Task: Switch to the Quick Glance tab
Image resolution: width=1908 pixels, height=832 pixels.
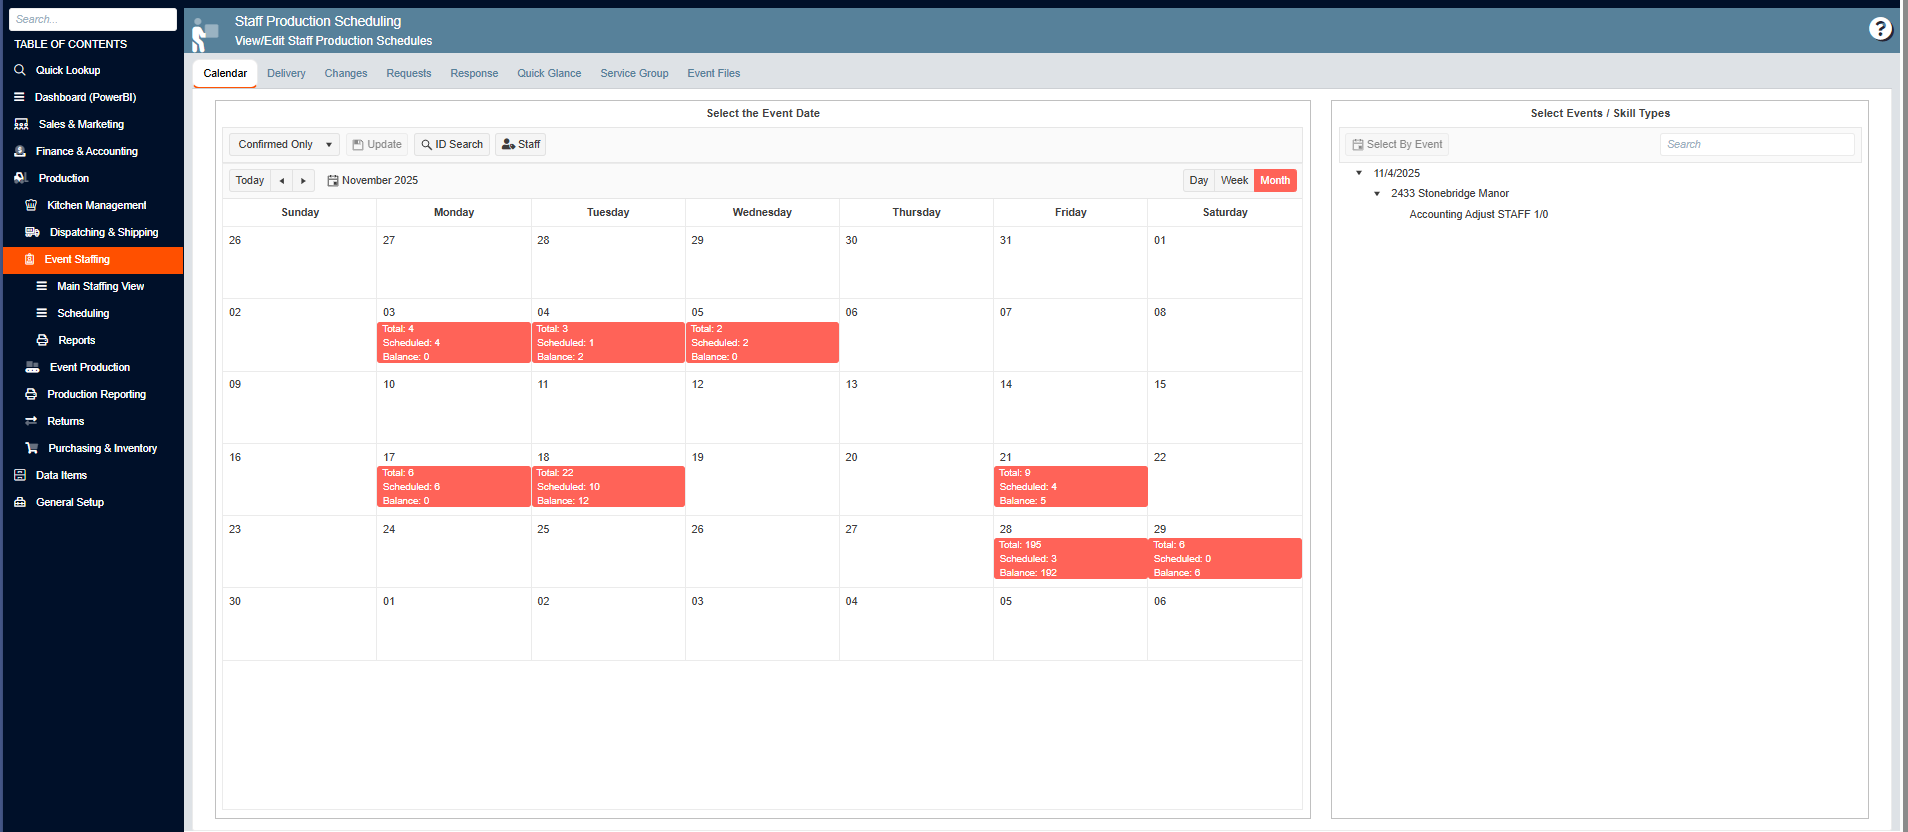Action: coord(548,73)
